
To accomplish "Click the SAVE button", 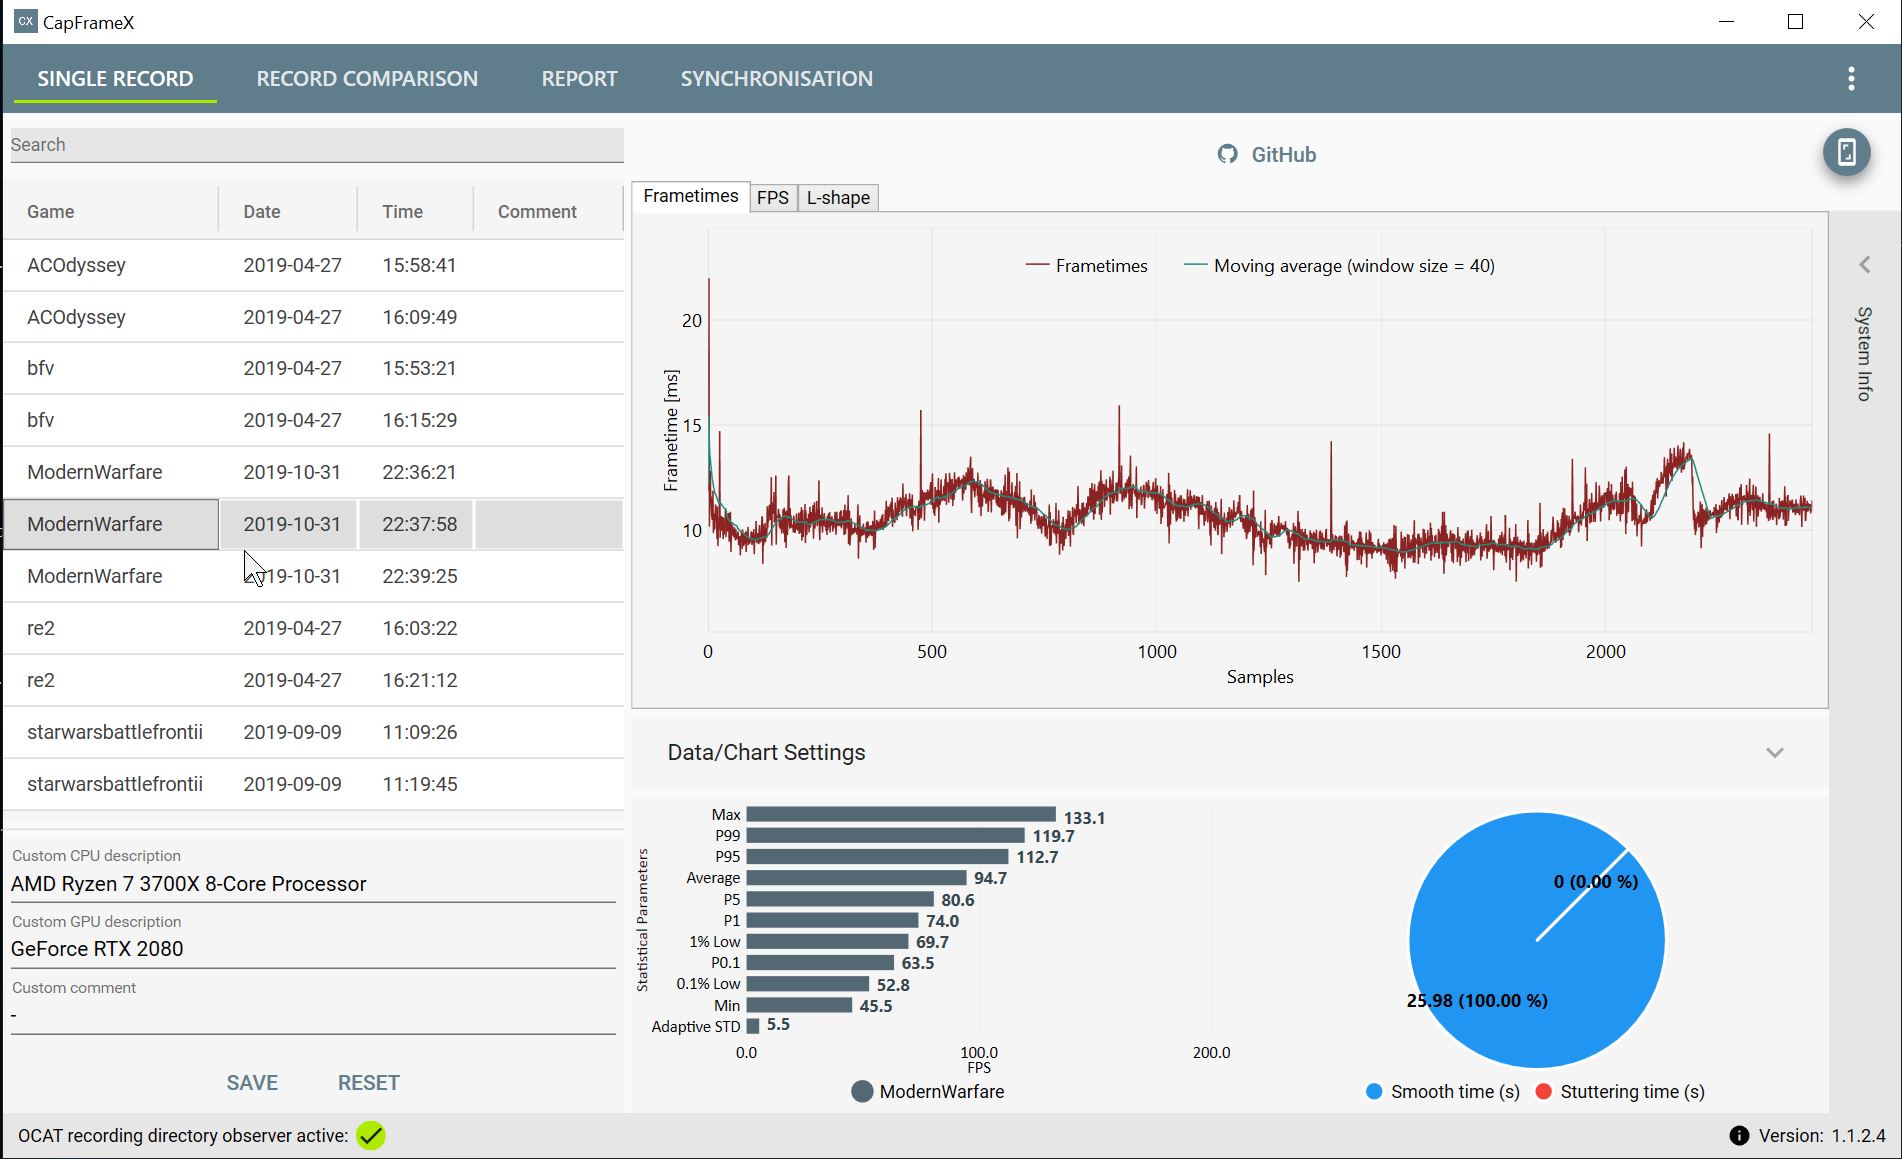I will [x=252, y=1083].
